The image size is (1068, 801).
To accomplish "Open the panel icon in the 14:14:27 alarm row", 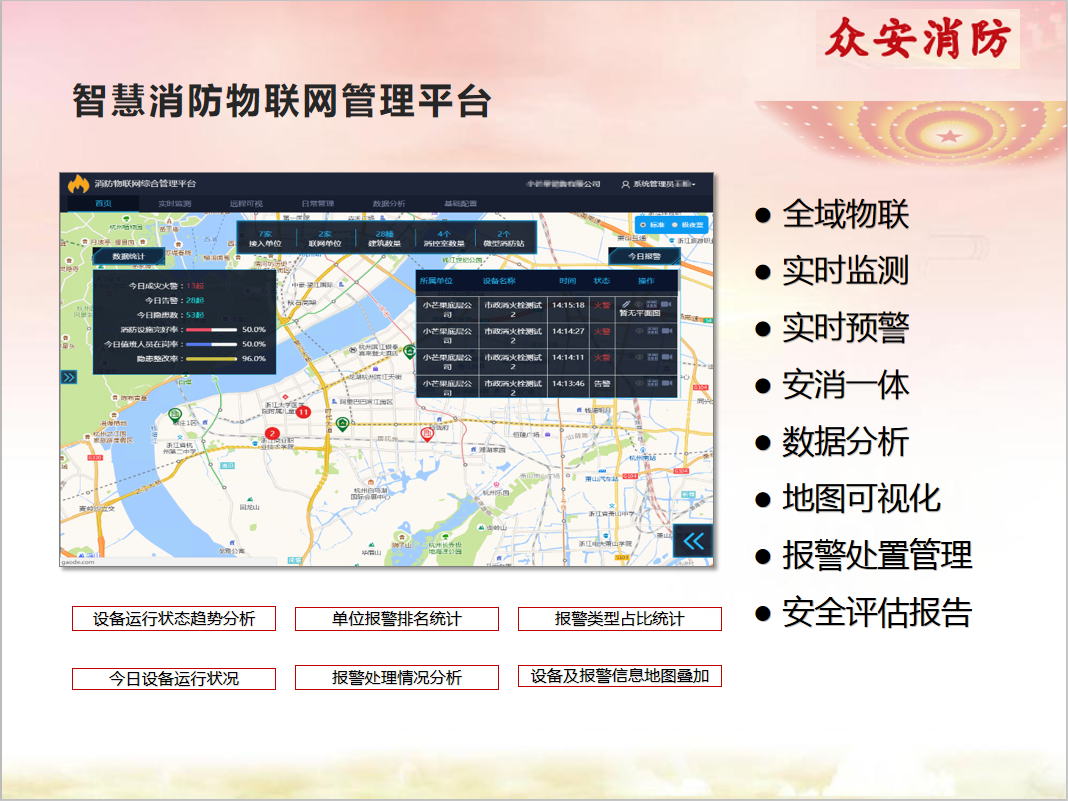I will click(653, 330).
